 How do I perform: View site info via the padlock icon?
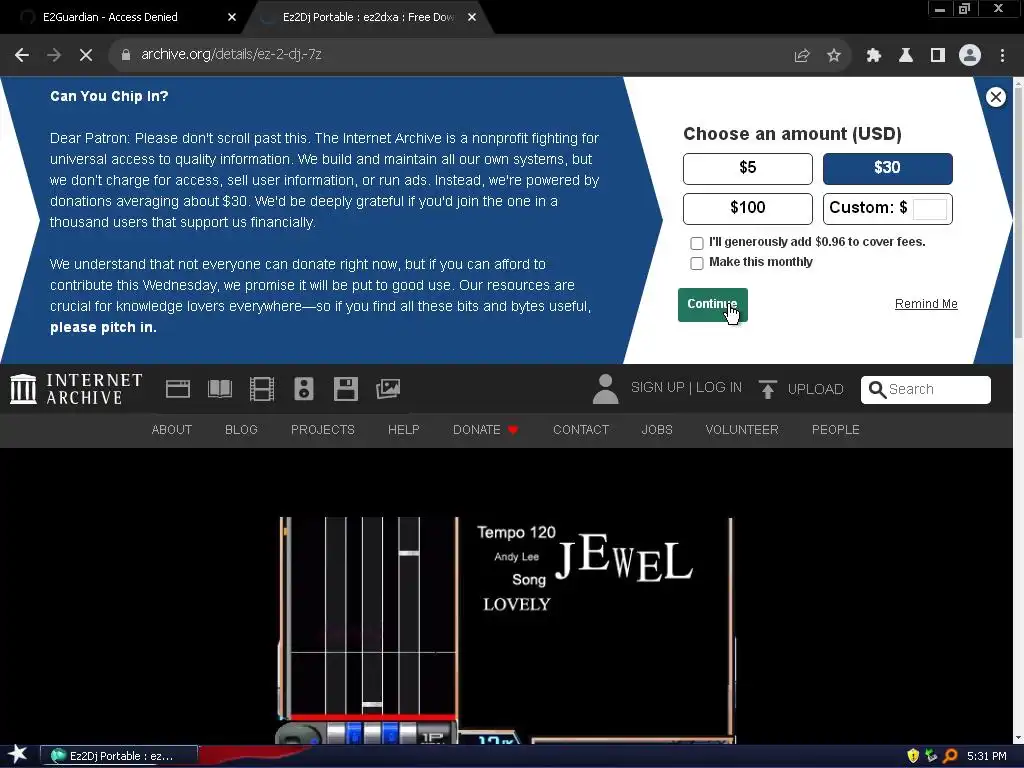click(125, 55)
